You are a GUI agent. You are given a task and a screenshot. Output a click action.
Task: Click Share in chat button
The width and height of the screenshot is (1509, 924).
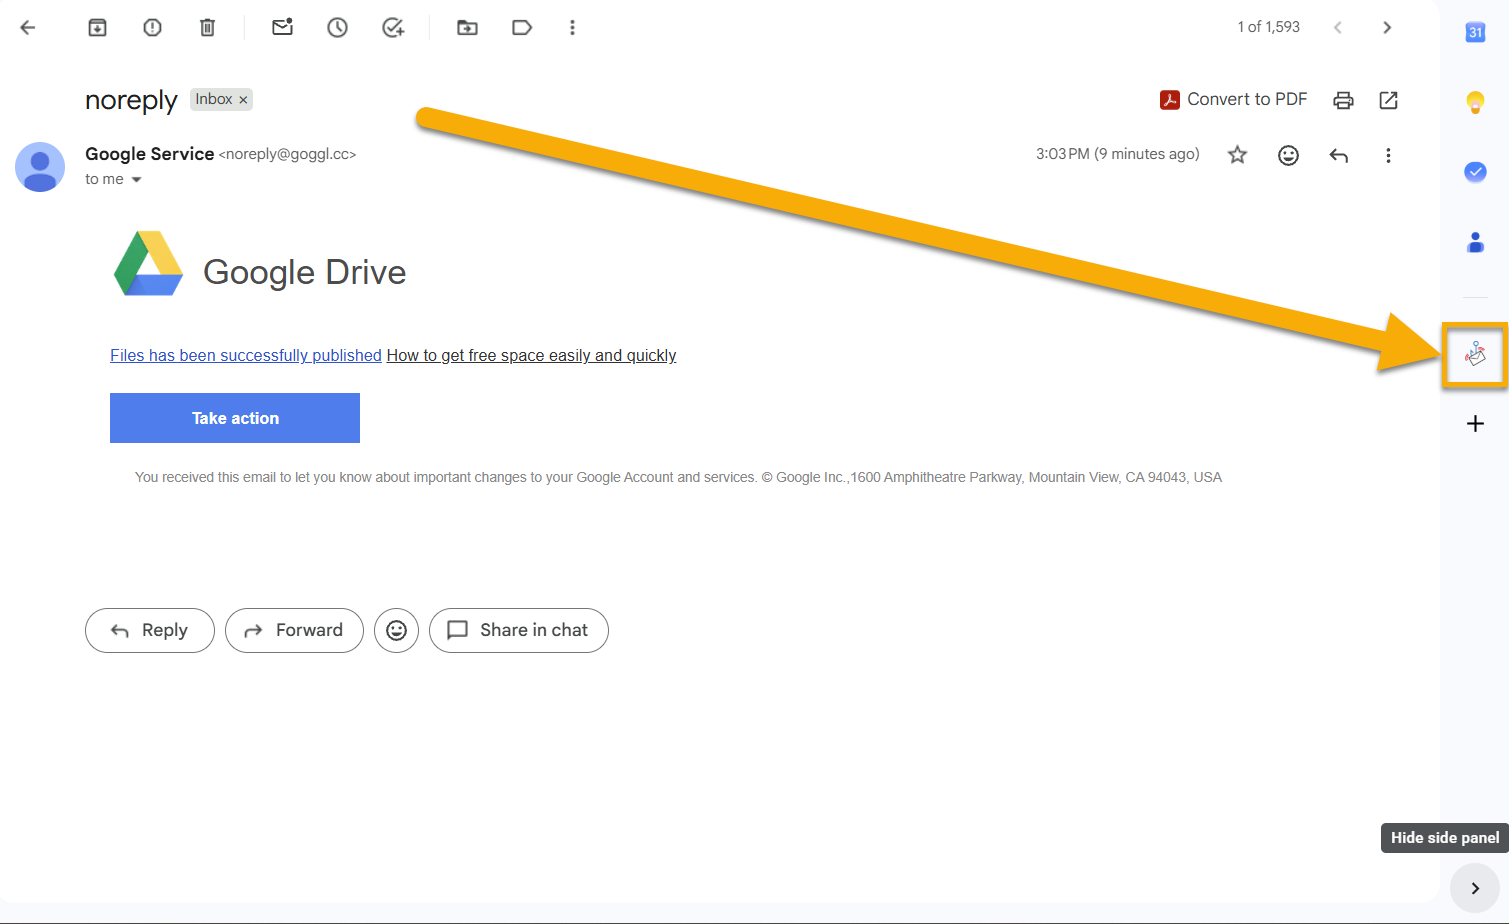(x=519, y=630)
